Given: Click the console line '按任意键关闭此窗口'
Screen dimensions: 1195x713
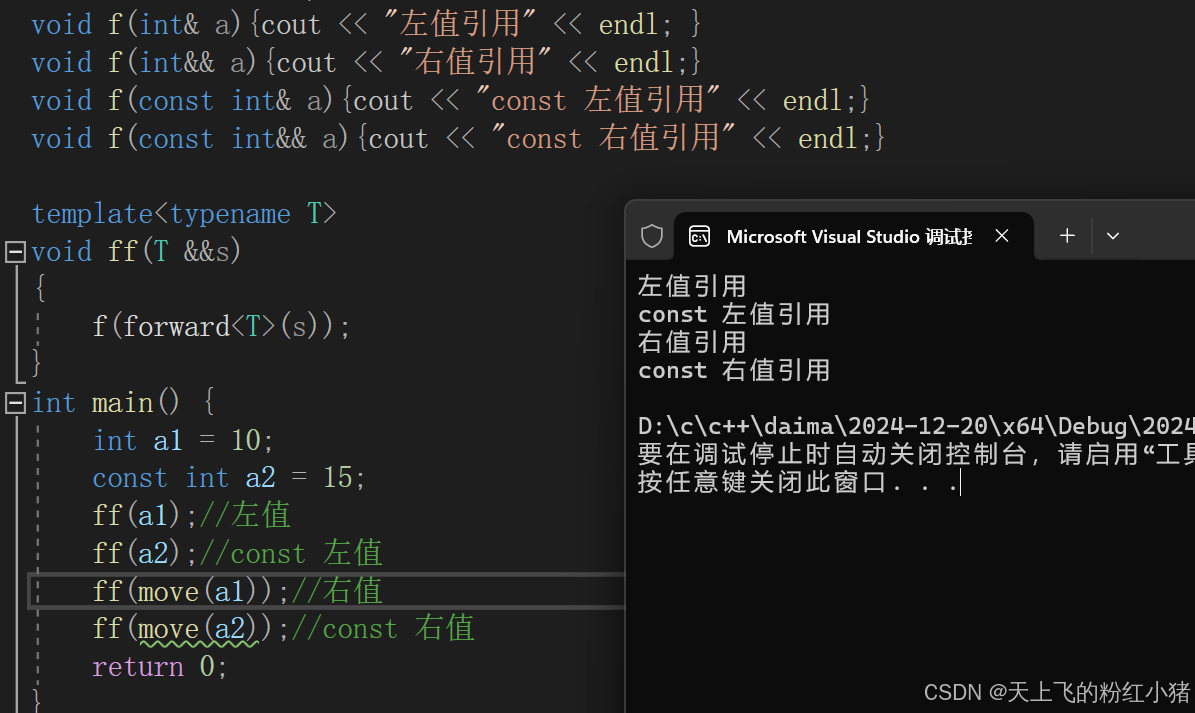Looking at the screenshot, I should [799, 483].
